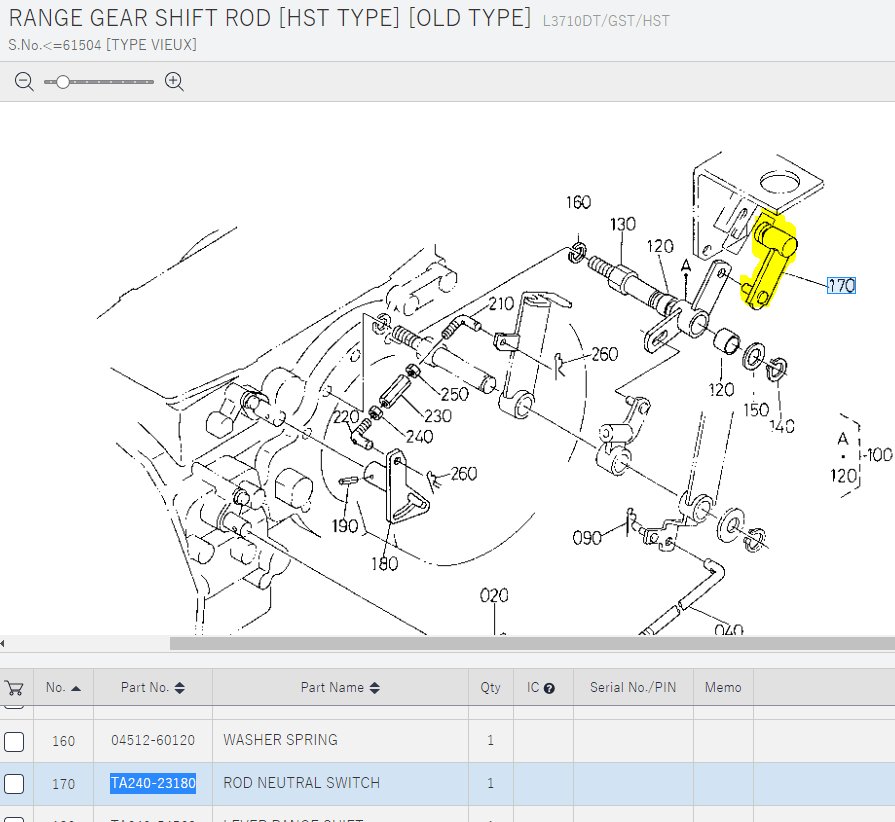Check the checkbox for ROD NEUTRAL SWITCH
The height and width of the screenshot is (822, 895).
pos(15,783)
